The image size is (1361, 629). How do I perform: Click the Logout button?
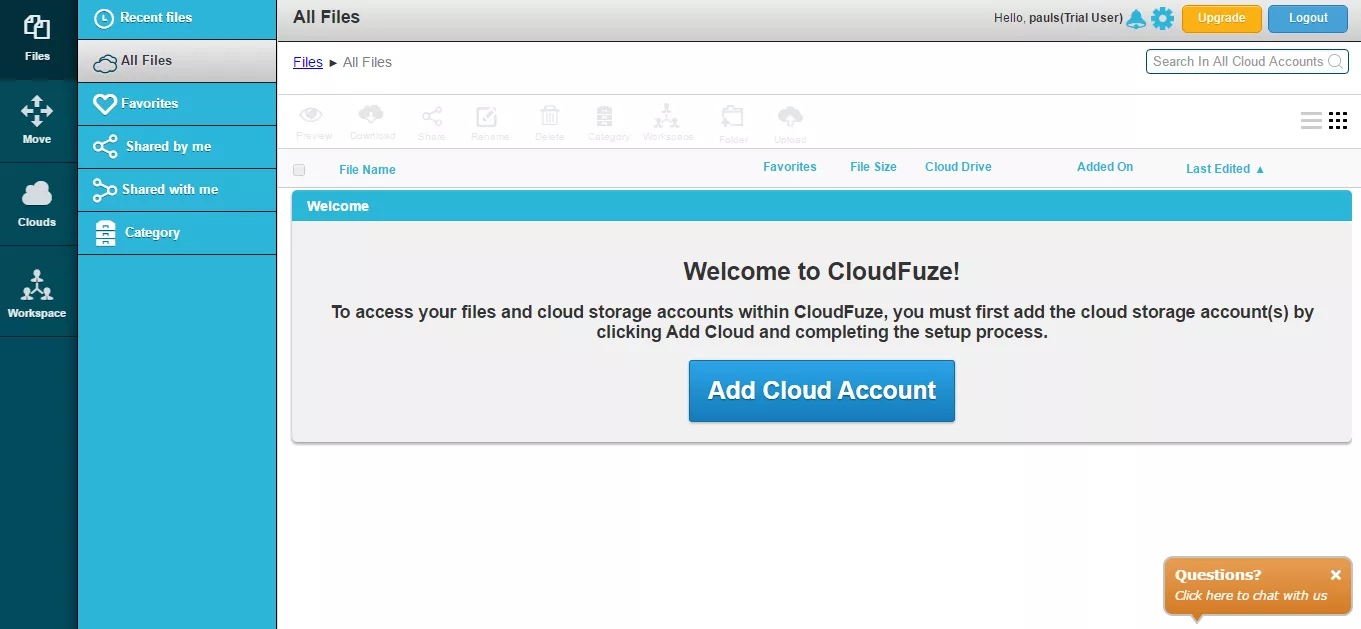click(1308, 18)
